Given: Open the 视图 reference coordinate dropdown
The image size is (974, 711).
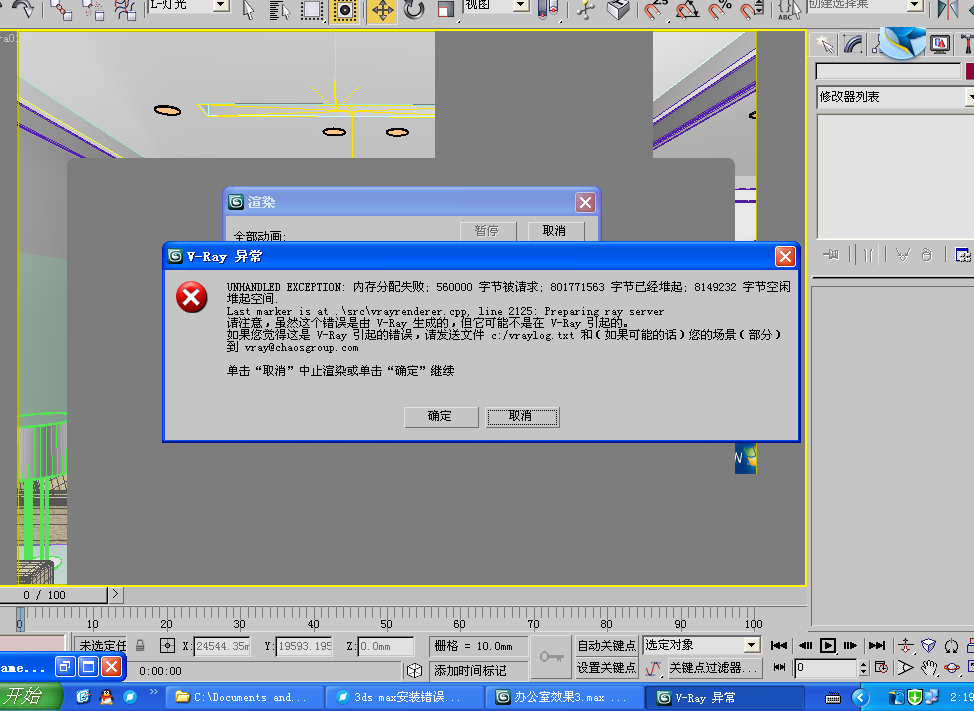Looking at the screenshot, I should point(522,6).
